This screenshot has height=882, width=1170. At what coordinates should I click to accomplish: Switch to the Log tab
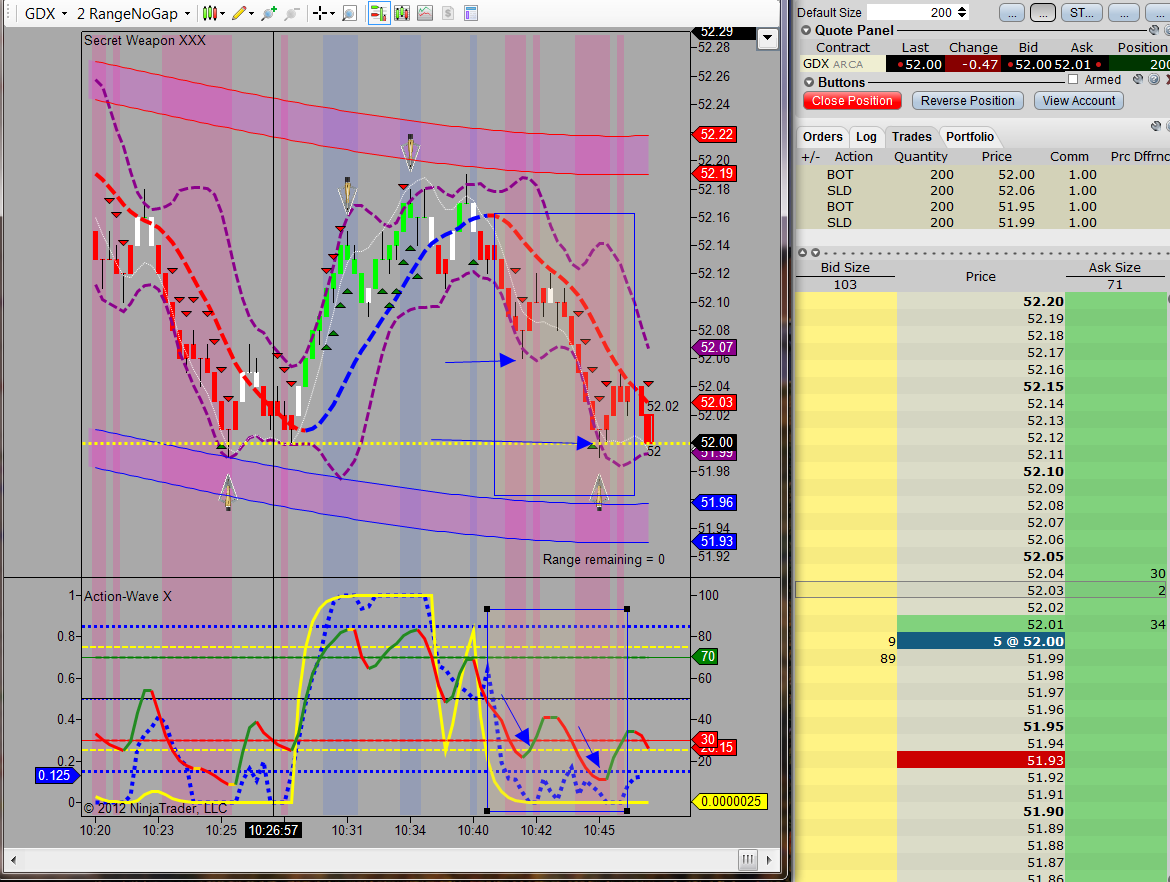coord(866,137)
